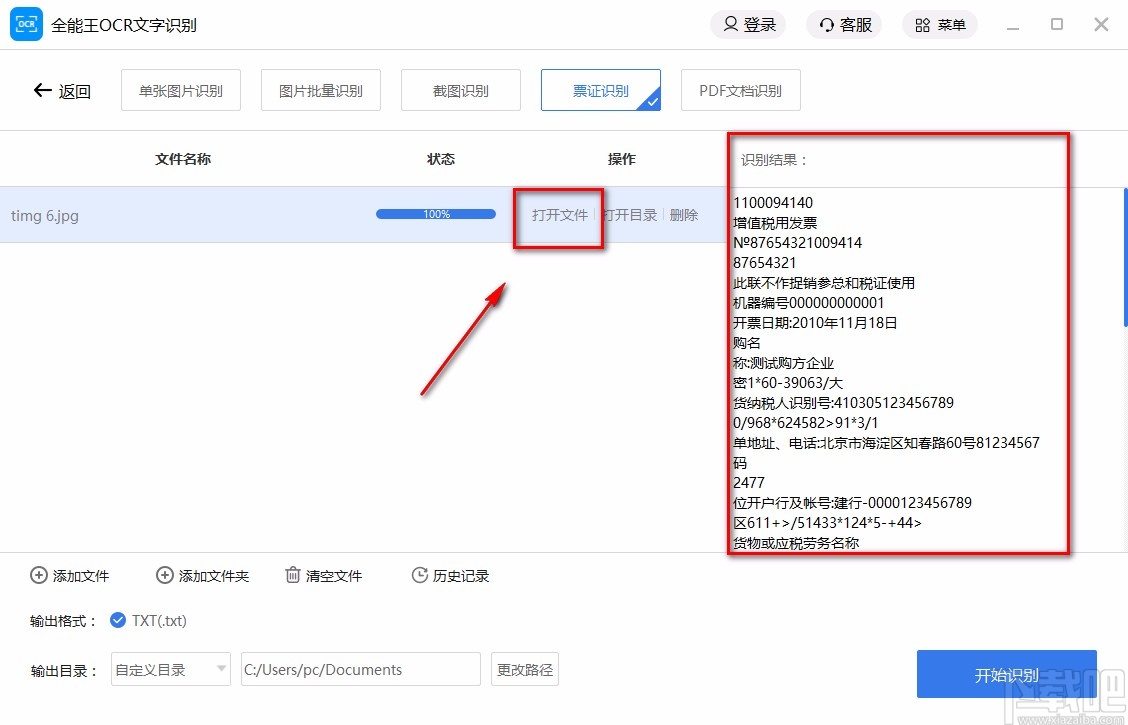Open the 历史记录 clock history icon
Image resolution: width=1128 pixels, height=725 pixels.
(419, 575)
